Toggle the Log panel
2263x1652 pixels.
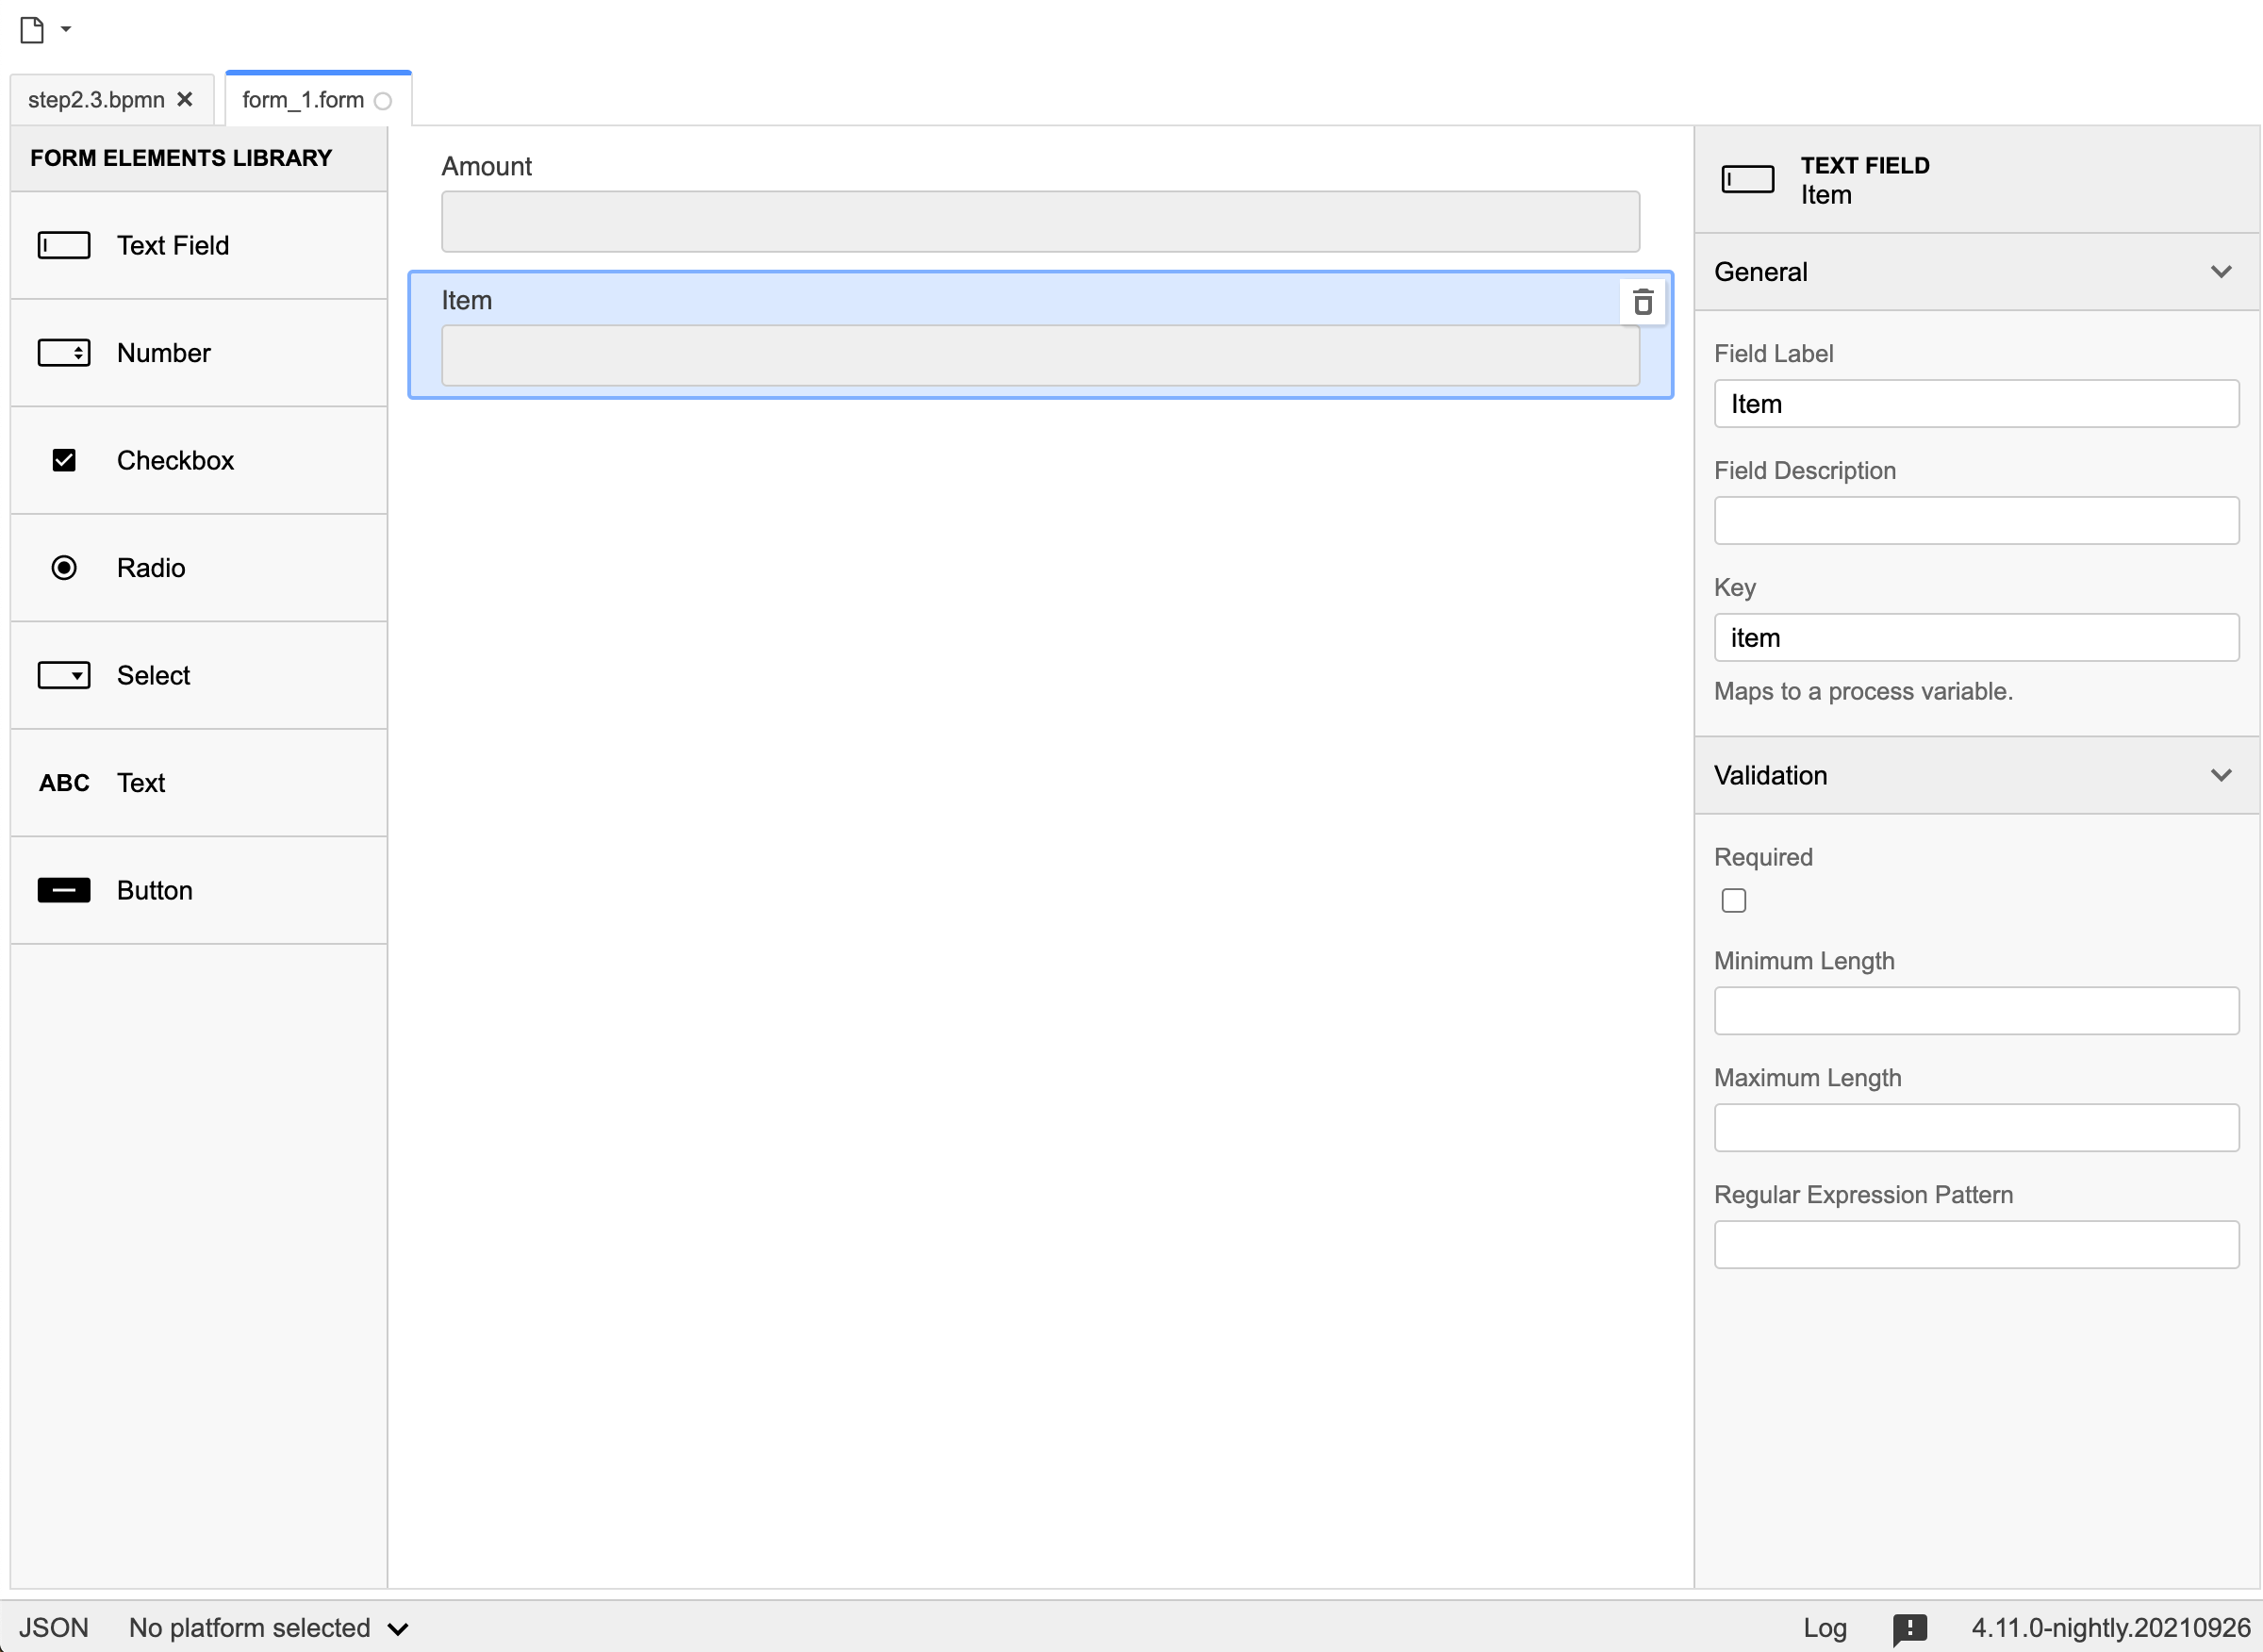coord(1824,1628)
